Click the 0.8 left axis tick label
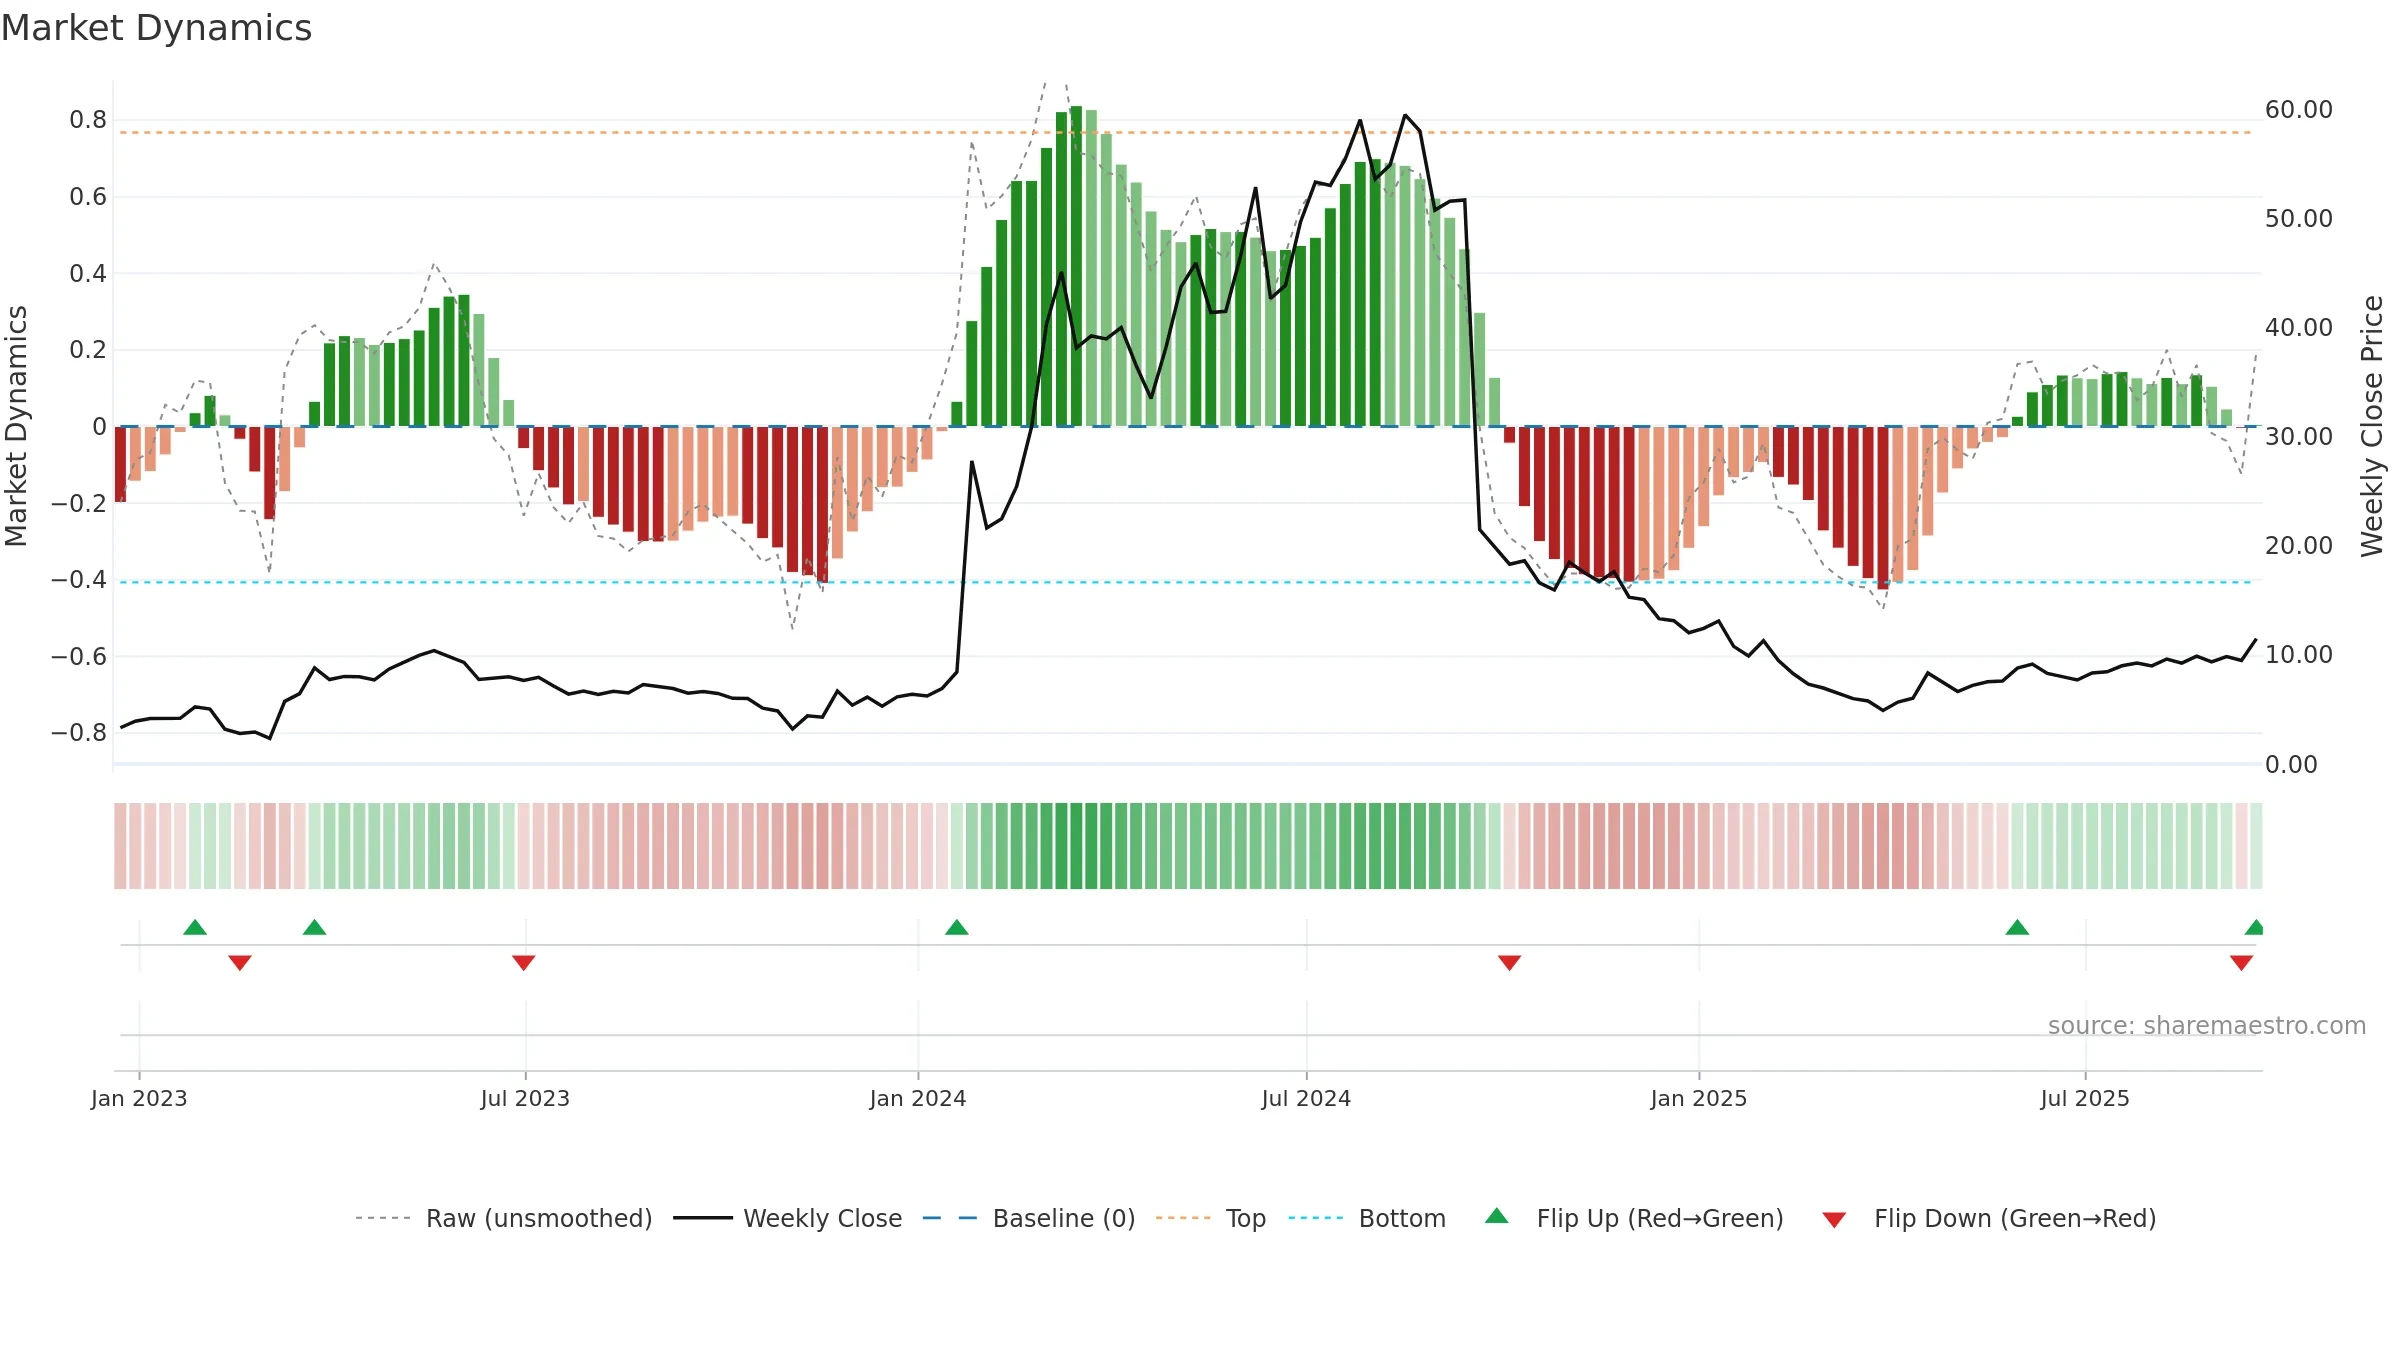The height and width of the screenshot is (1350, 2400). (x=88, y=120)
